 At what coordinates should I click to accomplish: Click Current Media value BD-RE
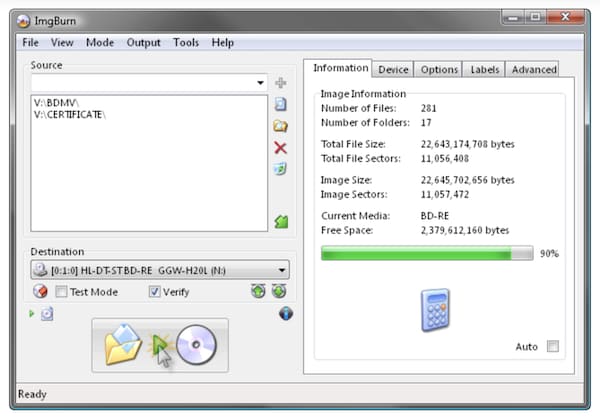[x=435, y=216]
